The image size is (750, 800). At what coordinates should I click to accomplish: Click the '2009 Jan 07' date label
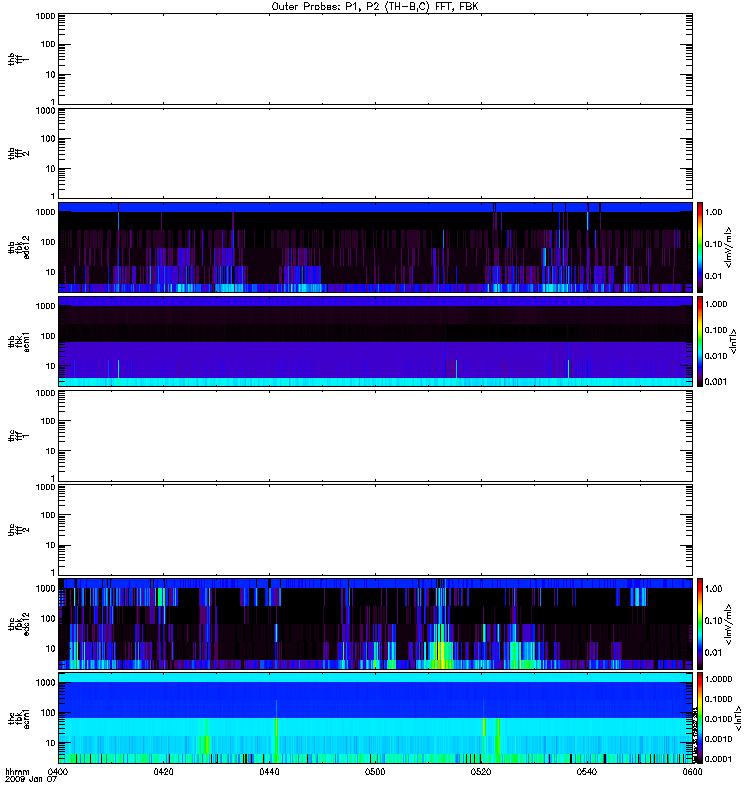coord(31,779)
